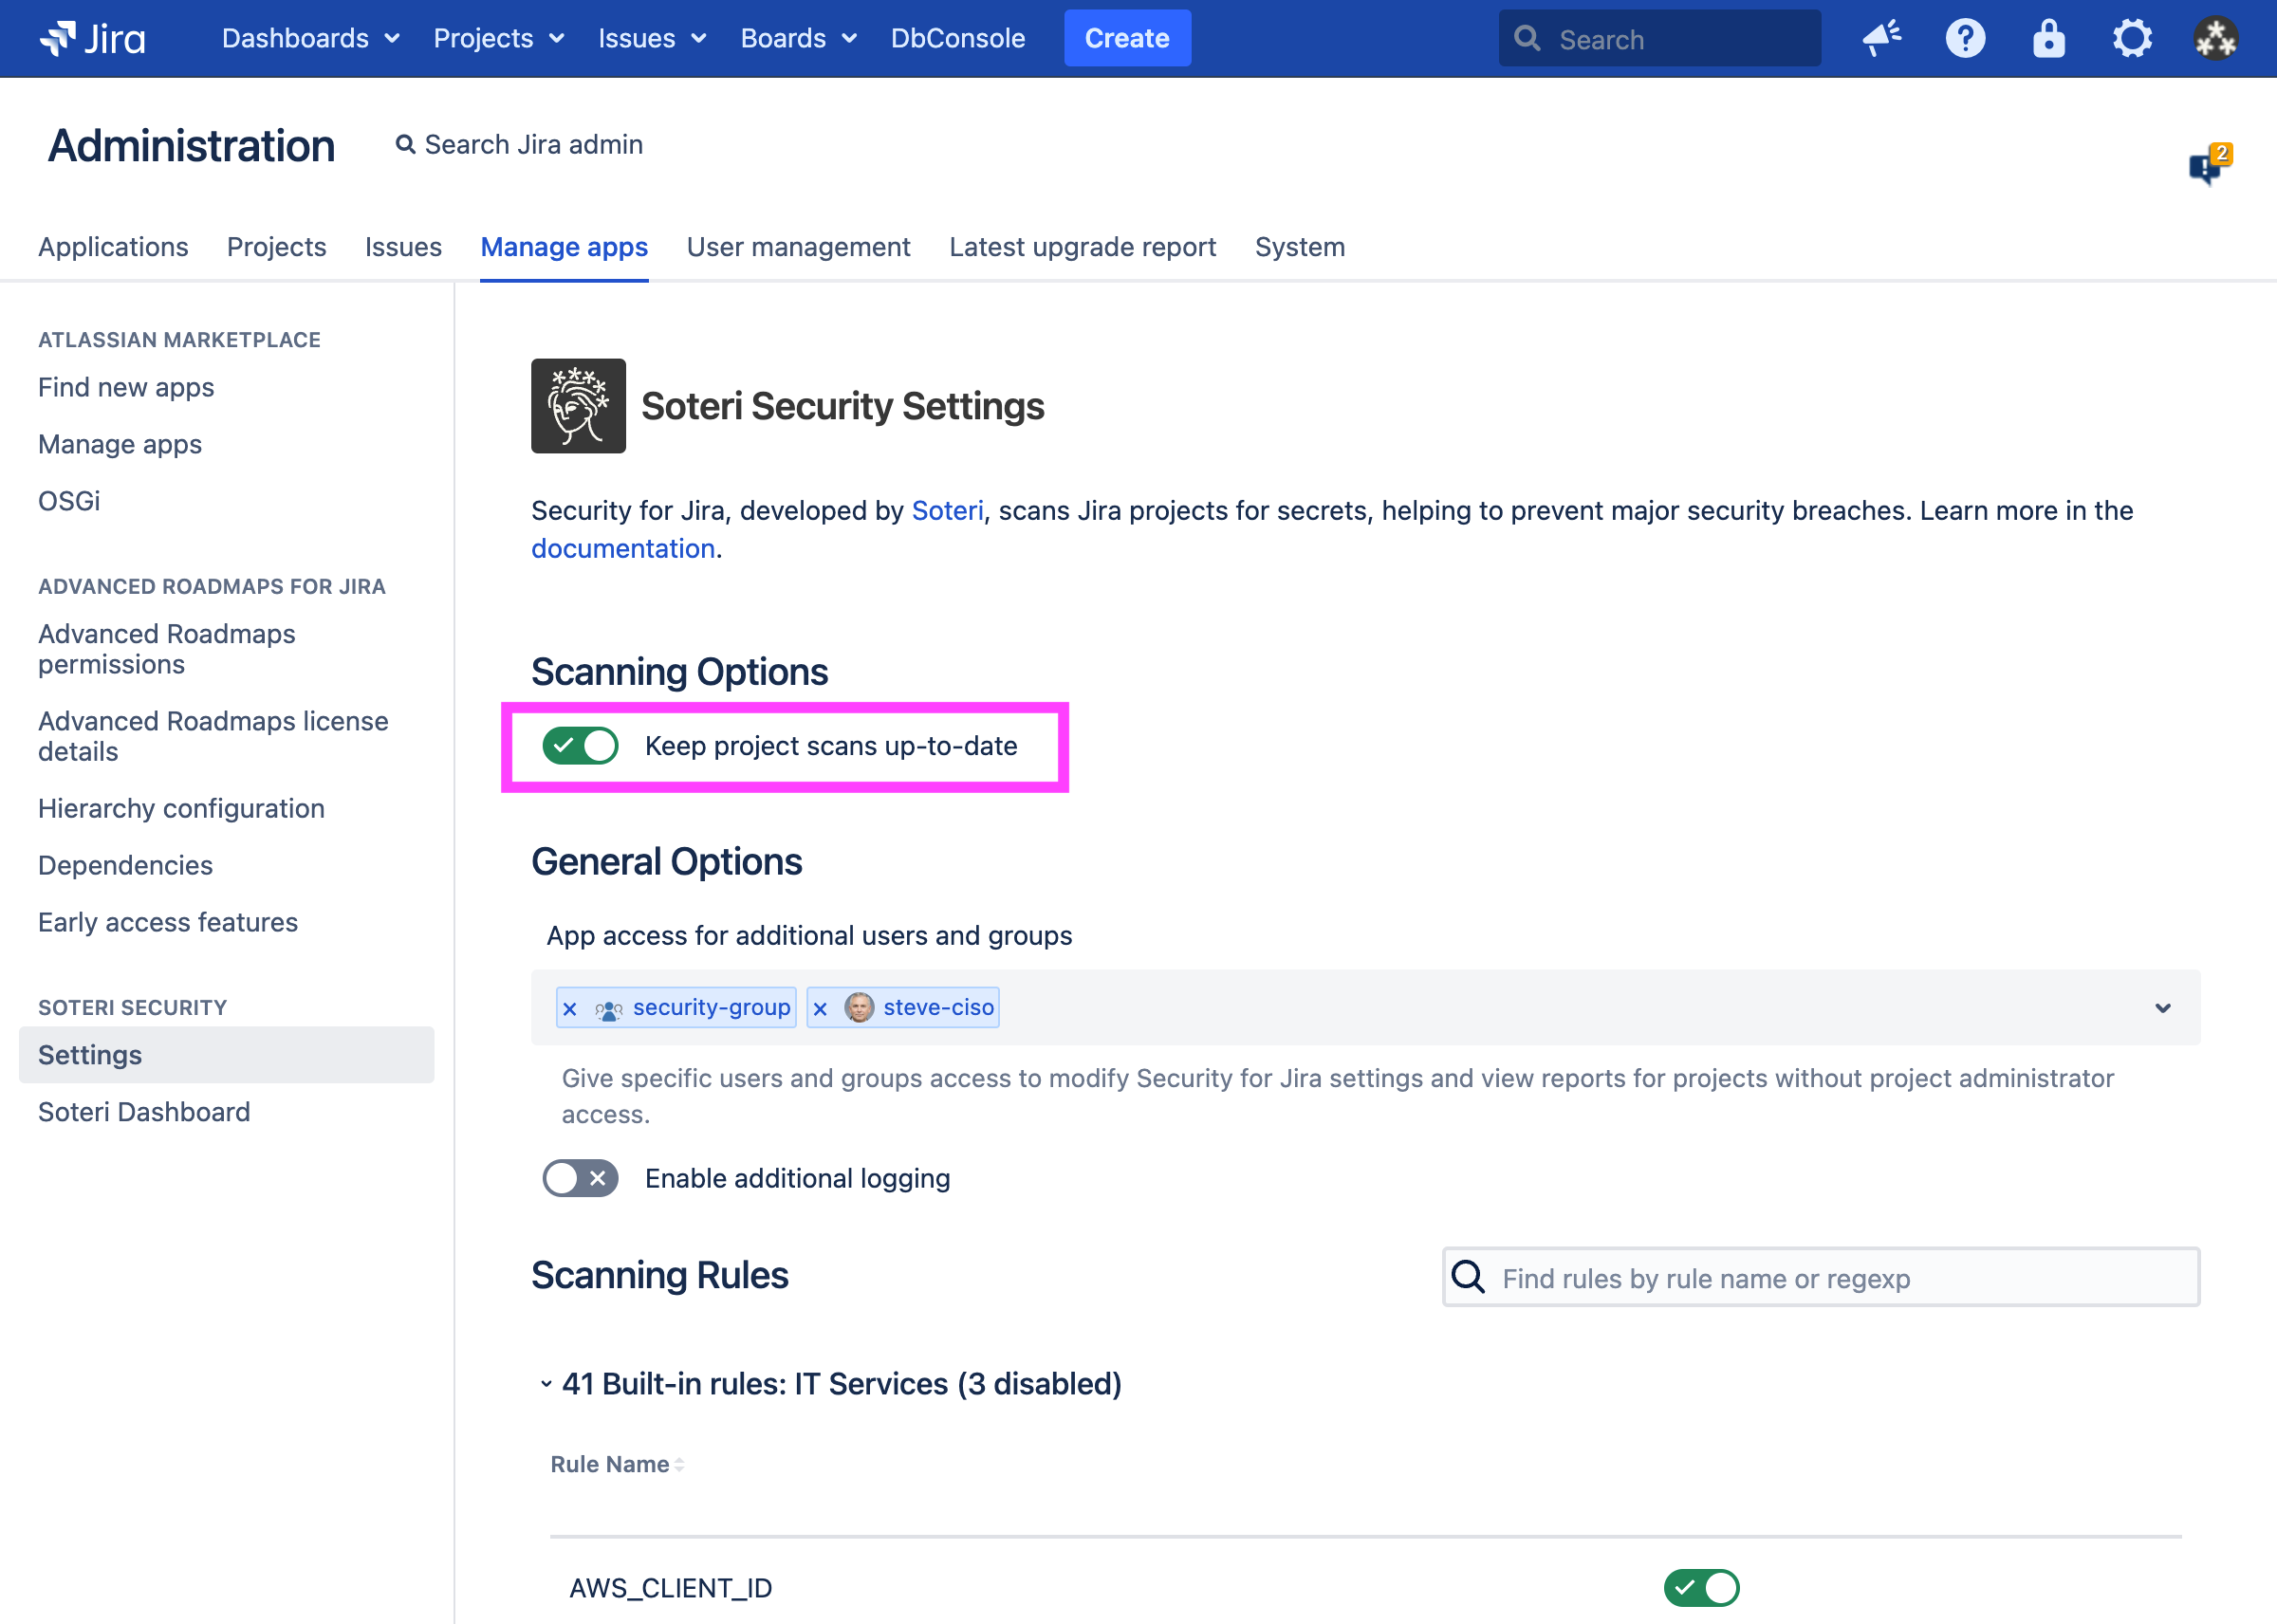Expand the Dashboards dropdown menu
This screenshot has height=1624, width=2277.
tap(310, 38)
